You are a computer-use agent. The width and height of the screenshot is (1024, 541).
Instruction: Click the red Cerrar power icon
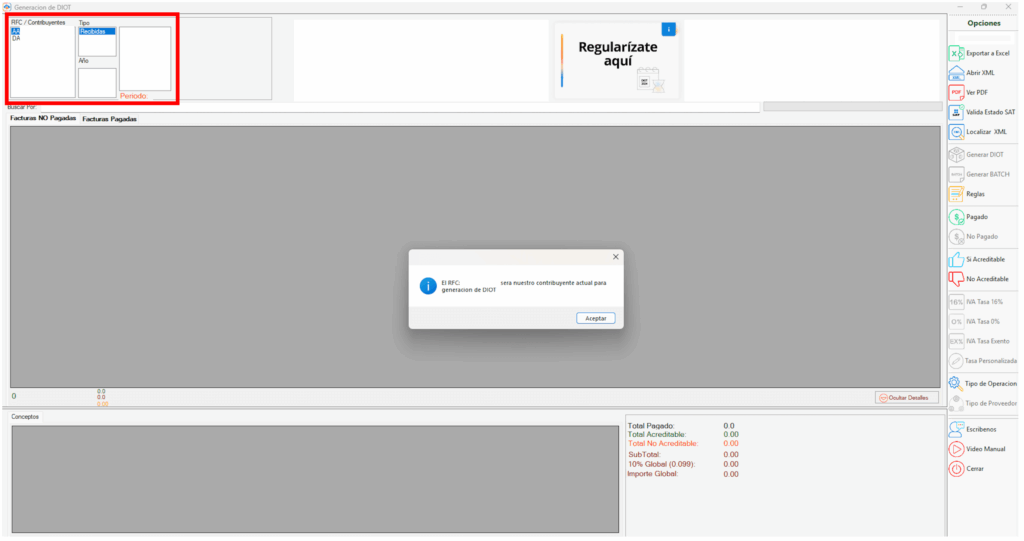(956, 469)
